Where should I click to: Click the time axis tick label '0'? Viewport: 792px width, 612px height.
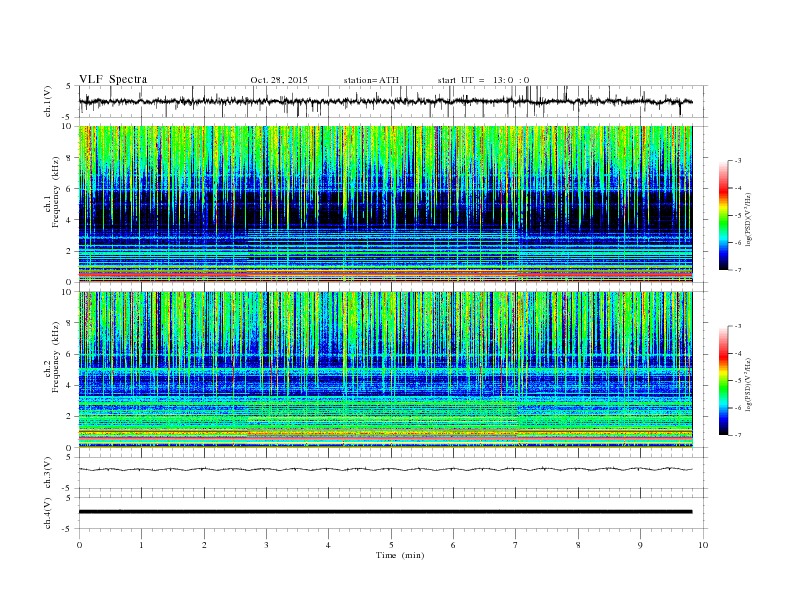(x=79, y=545)
